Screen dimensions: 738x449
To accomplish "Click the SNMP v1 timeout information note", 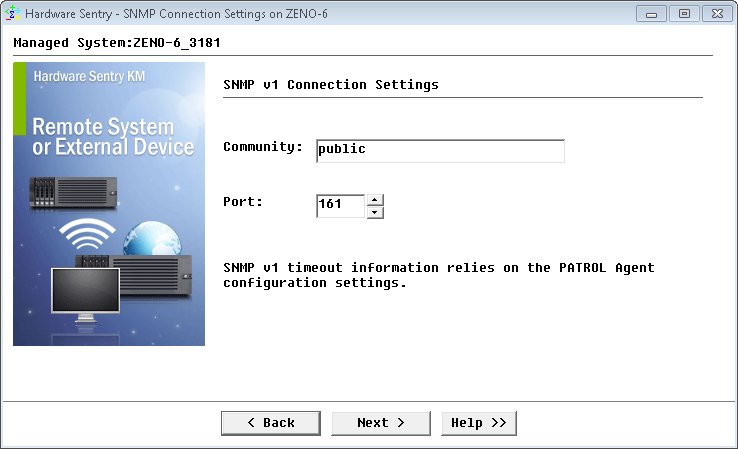I will tap(438, 275).
